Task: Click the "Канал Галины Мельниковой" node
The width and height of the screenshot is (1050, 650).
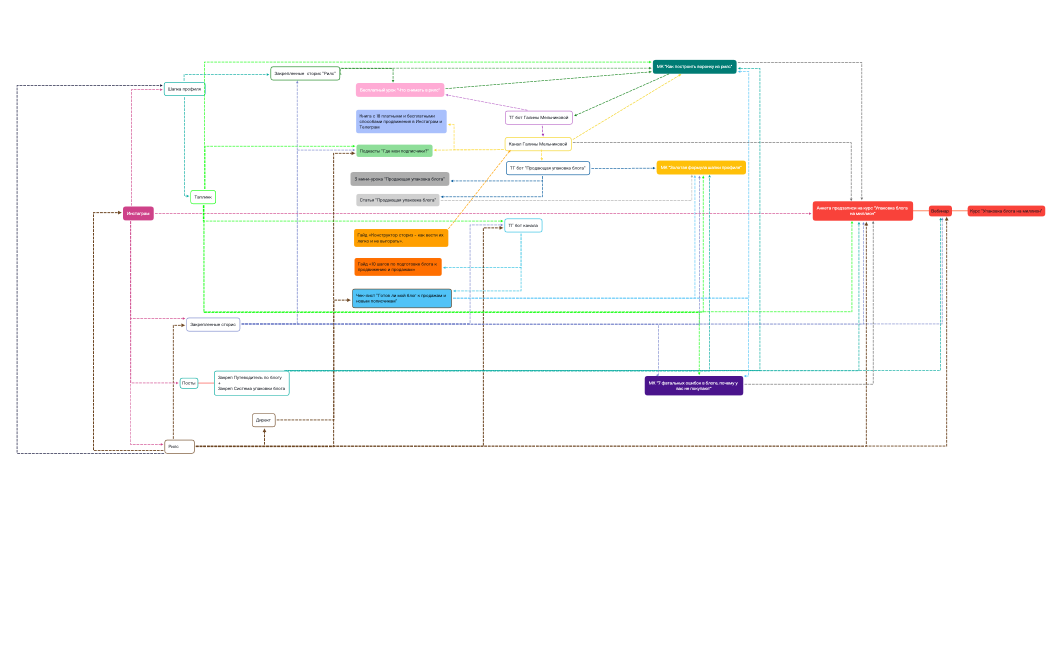Action: click(538, 144)
